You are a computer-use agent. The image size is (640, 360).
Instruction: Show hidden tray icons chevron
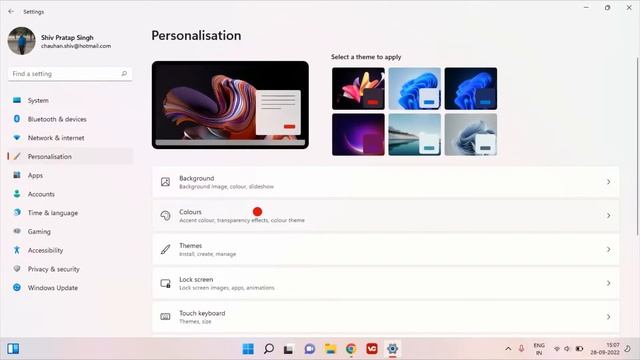(508, 349)
